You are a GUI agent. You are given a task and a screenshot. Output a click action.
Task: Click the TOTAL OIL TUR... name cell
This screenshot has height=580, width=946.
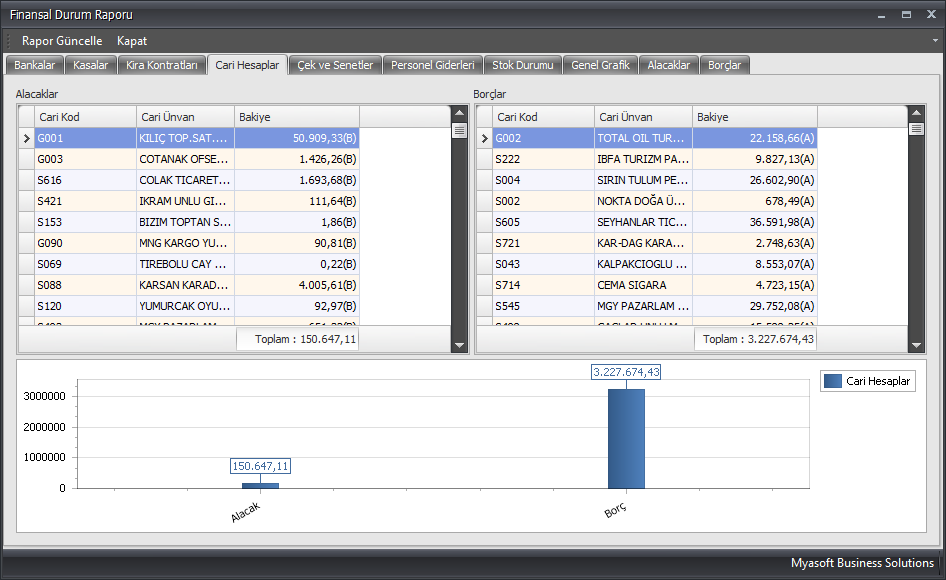643,138
